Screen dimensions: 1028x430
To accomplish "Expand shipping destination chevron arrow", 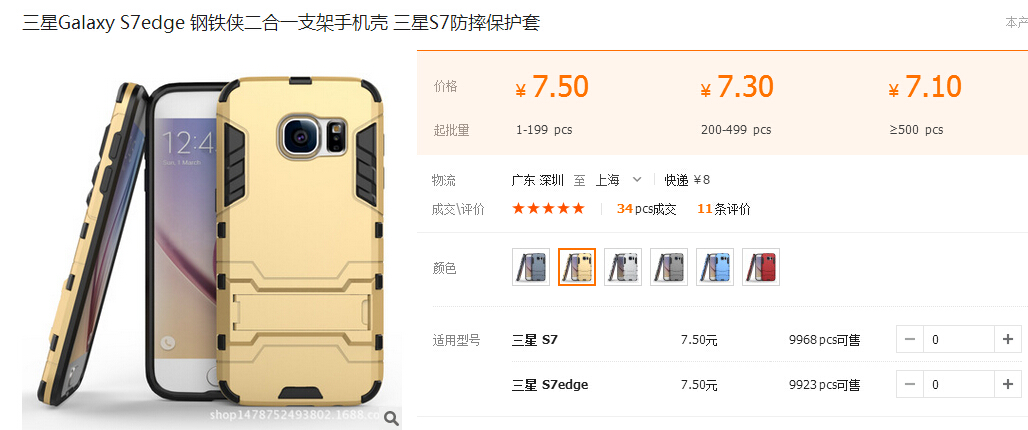I will click(x=637, y=180).
